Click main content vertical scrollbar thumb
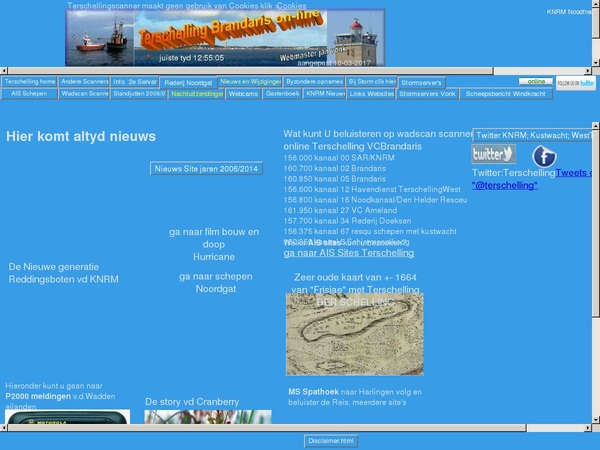The width and height of the screenshot is (600, 450). tap(596, 223)
